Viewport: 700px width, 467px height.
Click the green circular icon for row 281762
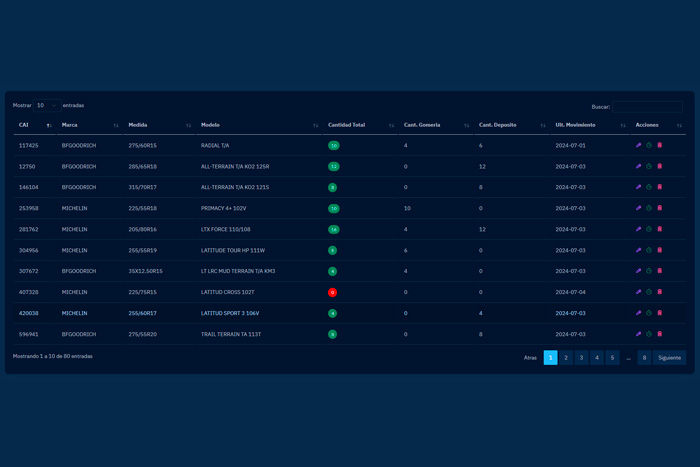coord(649,229)
